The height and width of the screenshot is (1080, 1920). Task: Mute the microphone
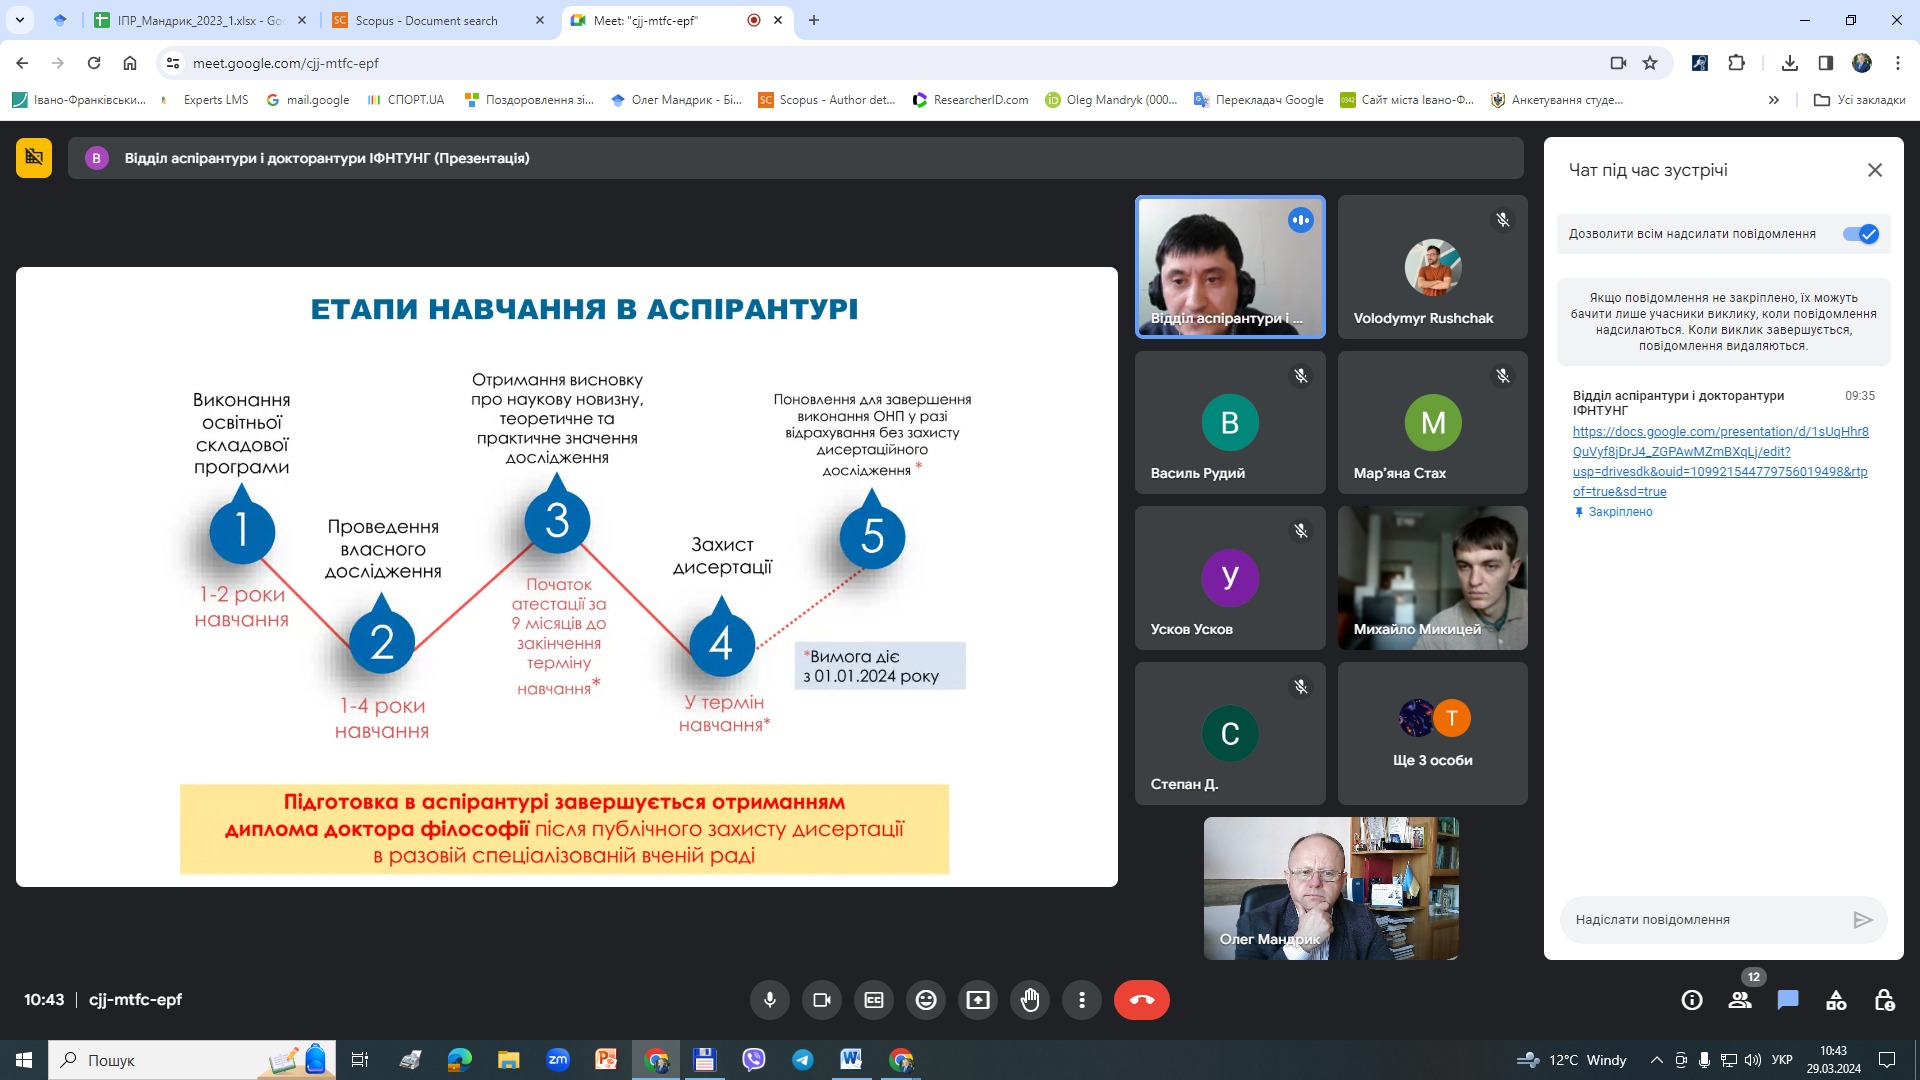[x=769, y=999]
